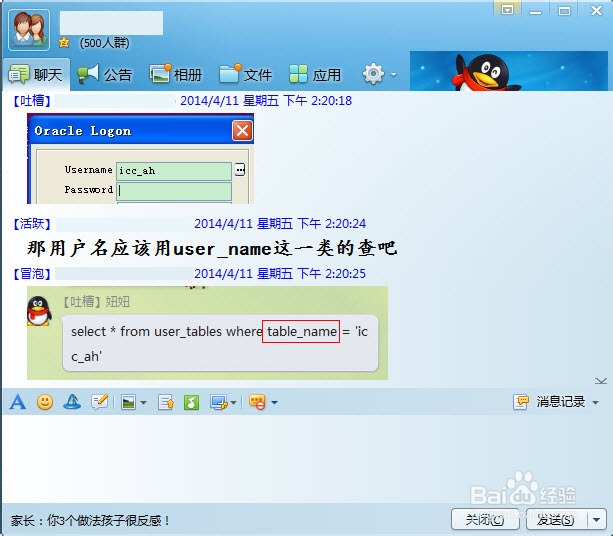
Task: Open the magic emoticon wizard hat
Action: click(72, 402)
